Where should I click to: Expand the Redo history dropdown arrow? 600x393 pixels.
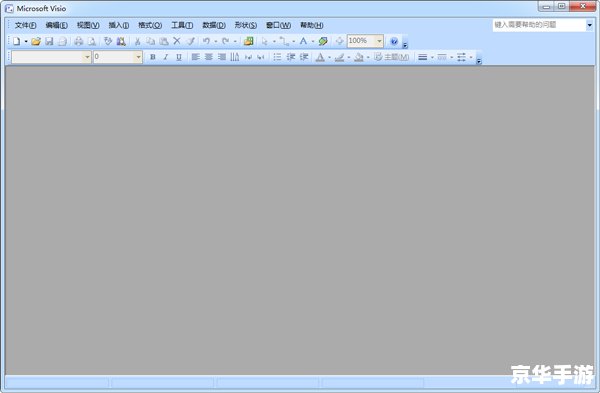(x=235, y=41)
